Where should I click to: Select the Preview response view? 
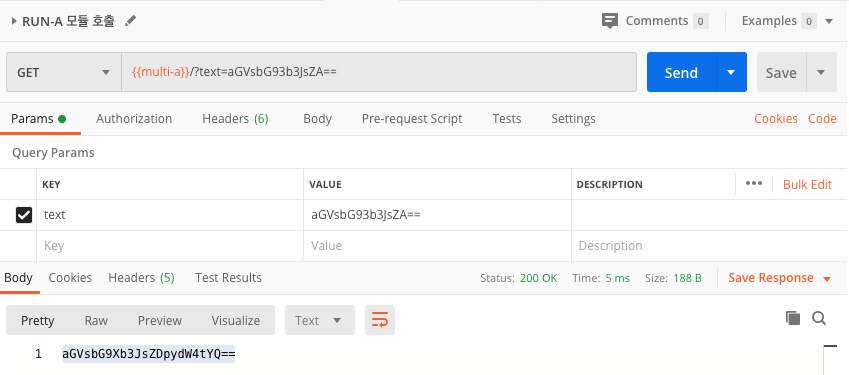pyautogui.click(x=160, y=320)
